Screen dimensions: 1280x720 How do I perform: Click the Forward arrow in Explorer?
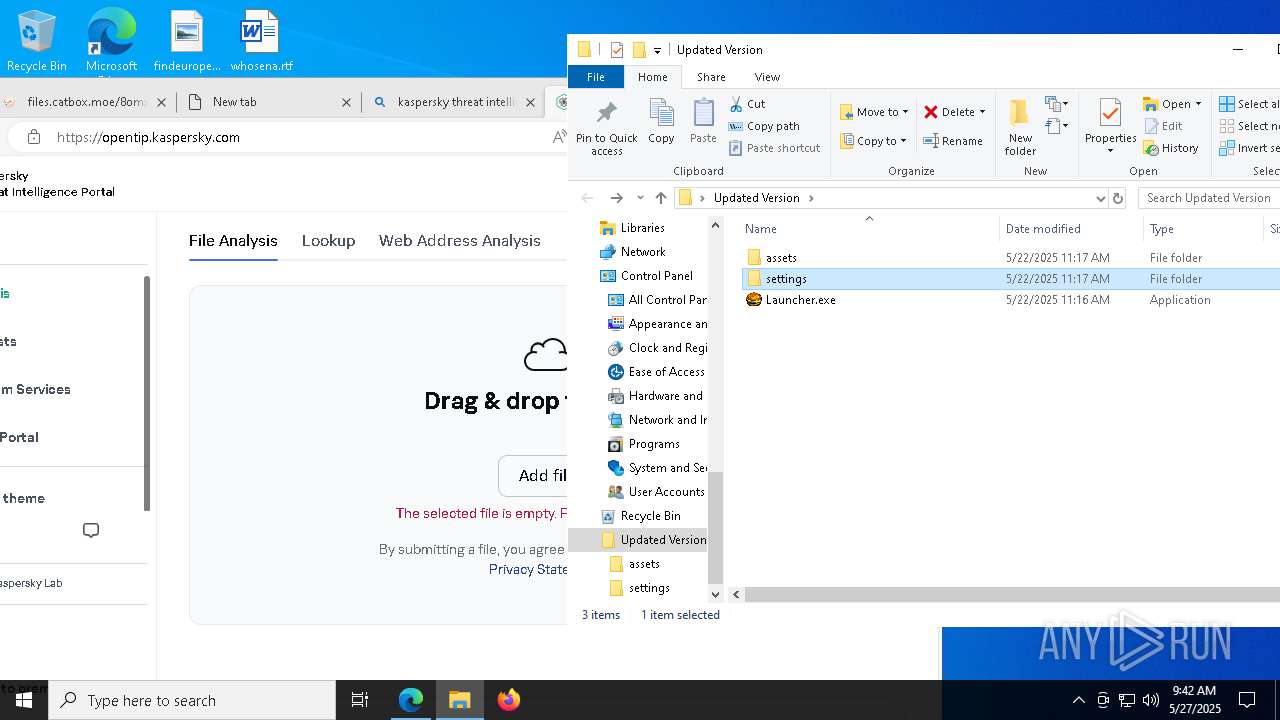[x=616, y=198]
